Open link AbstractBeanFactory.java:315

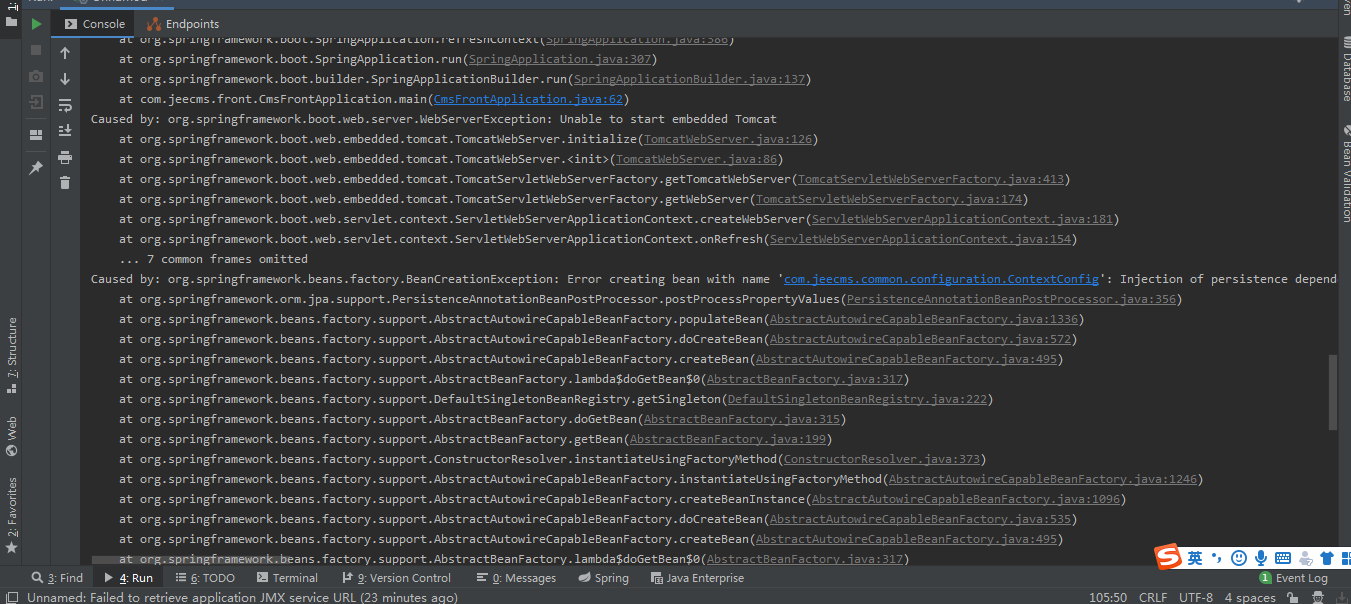click(x=742, y=419)
